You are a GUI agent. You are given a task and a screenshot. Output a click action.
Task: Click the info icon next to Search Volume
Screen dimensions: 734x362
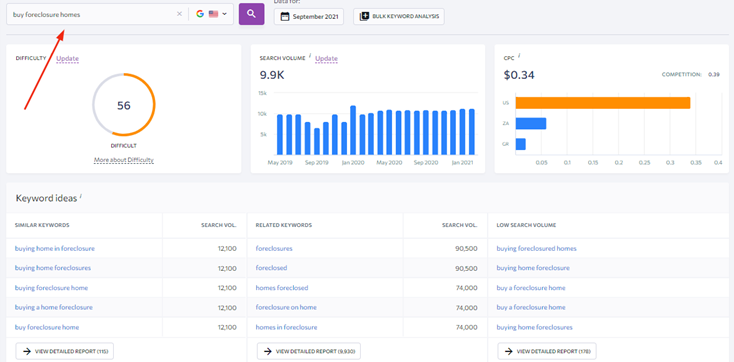tap(310, 56)
